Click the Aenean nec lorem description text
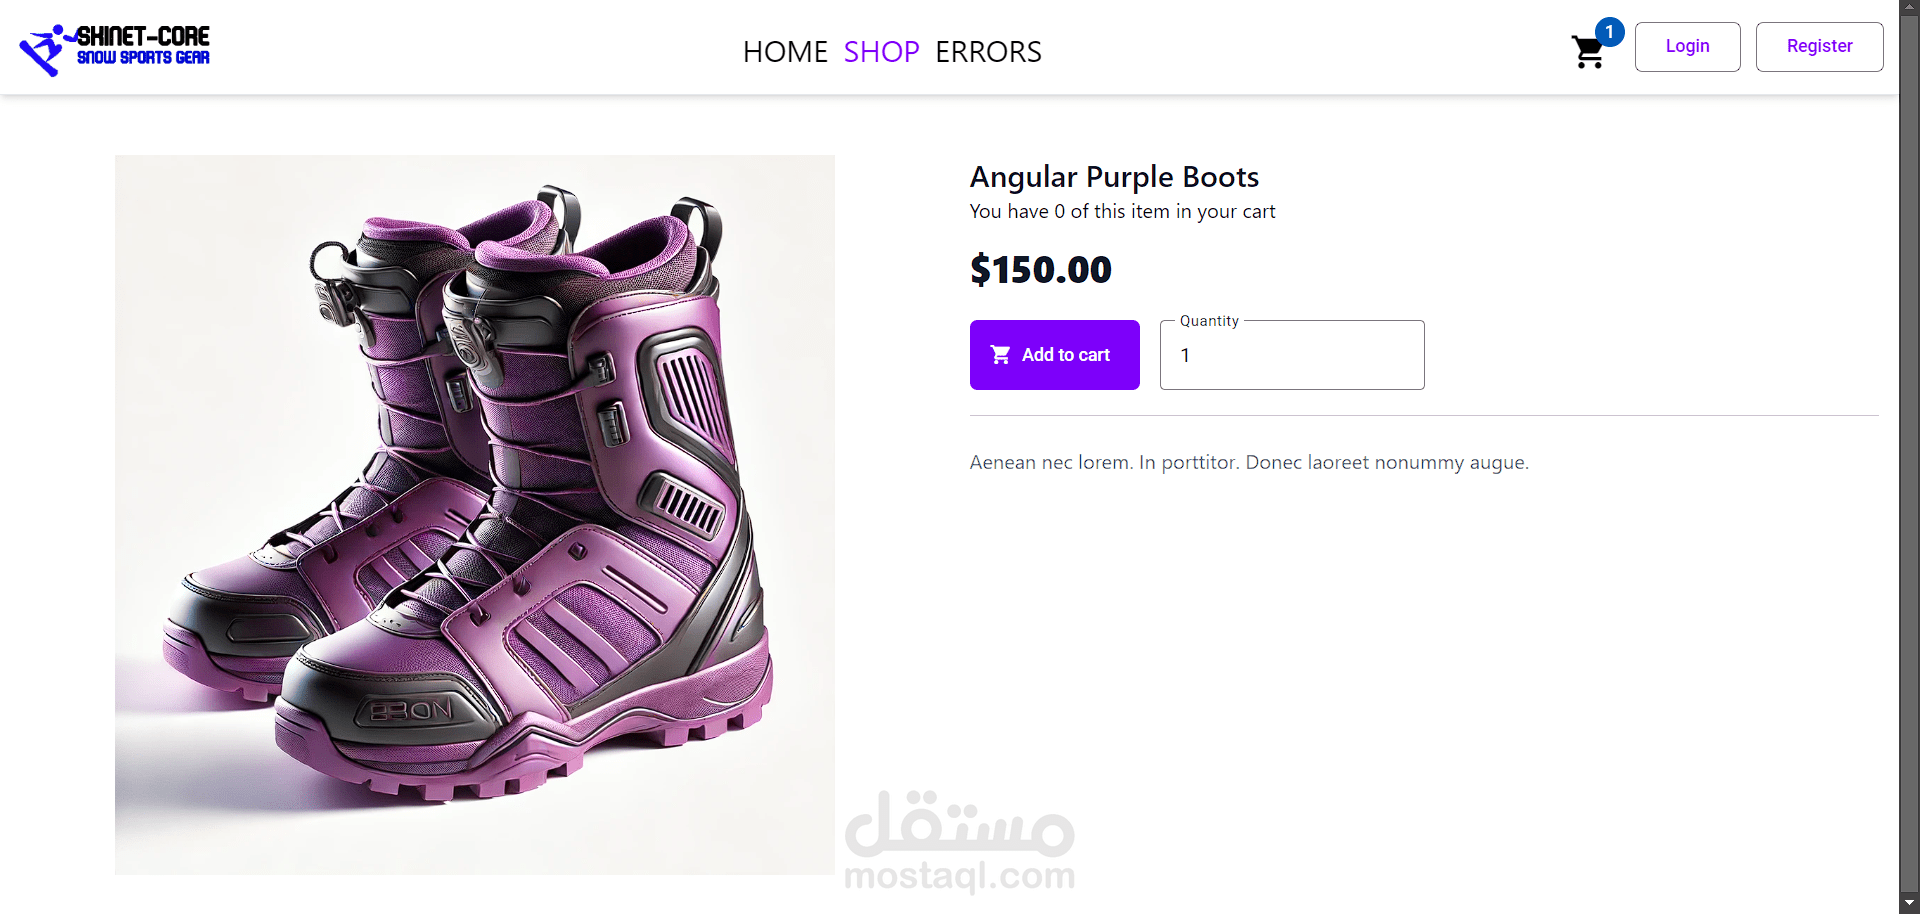The width and height of the screenshot is (1920, 914). coord(1249,462)
